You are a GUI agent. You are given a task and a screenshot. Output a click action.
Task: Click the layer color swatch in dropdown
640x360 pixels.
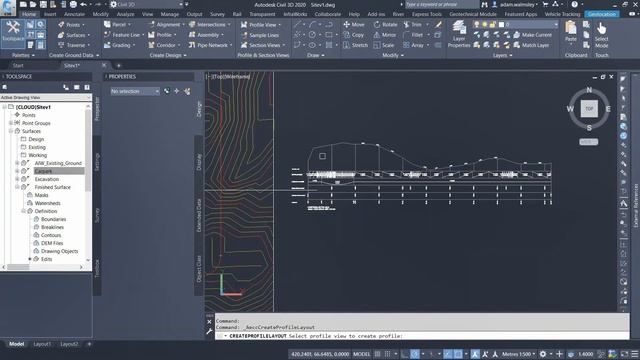[502, 24]
